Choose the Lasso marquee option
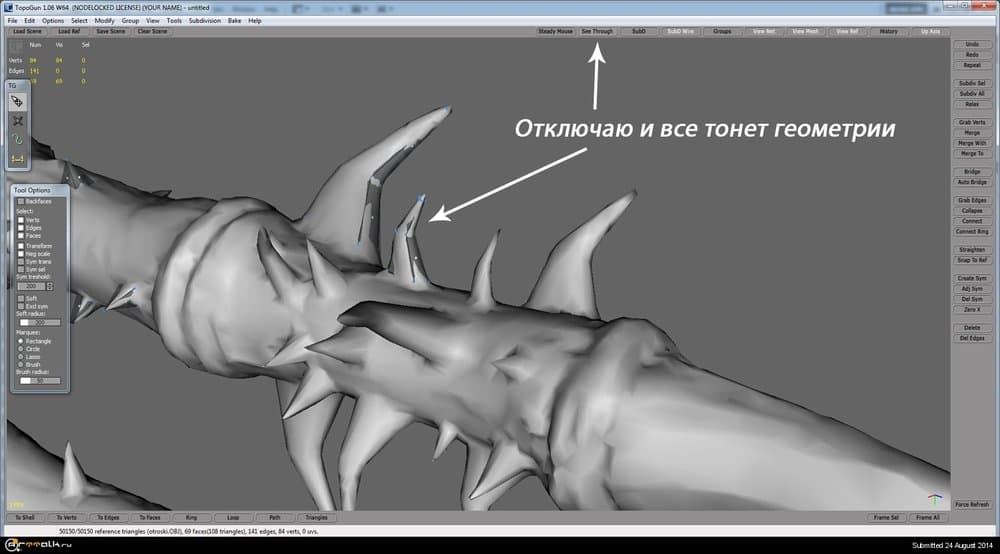 tap(21, 357)
